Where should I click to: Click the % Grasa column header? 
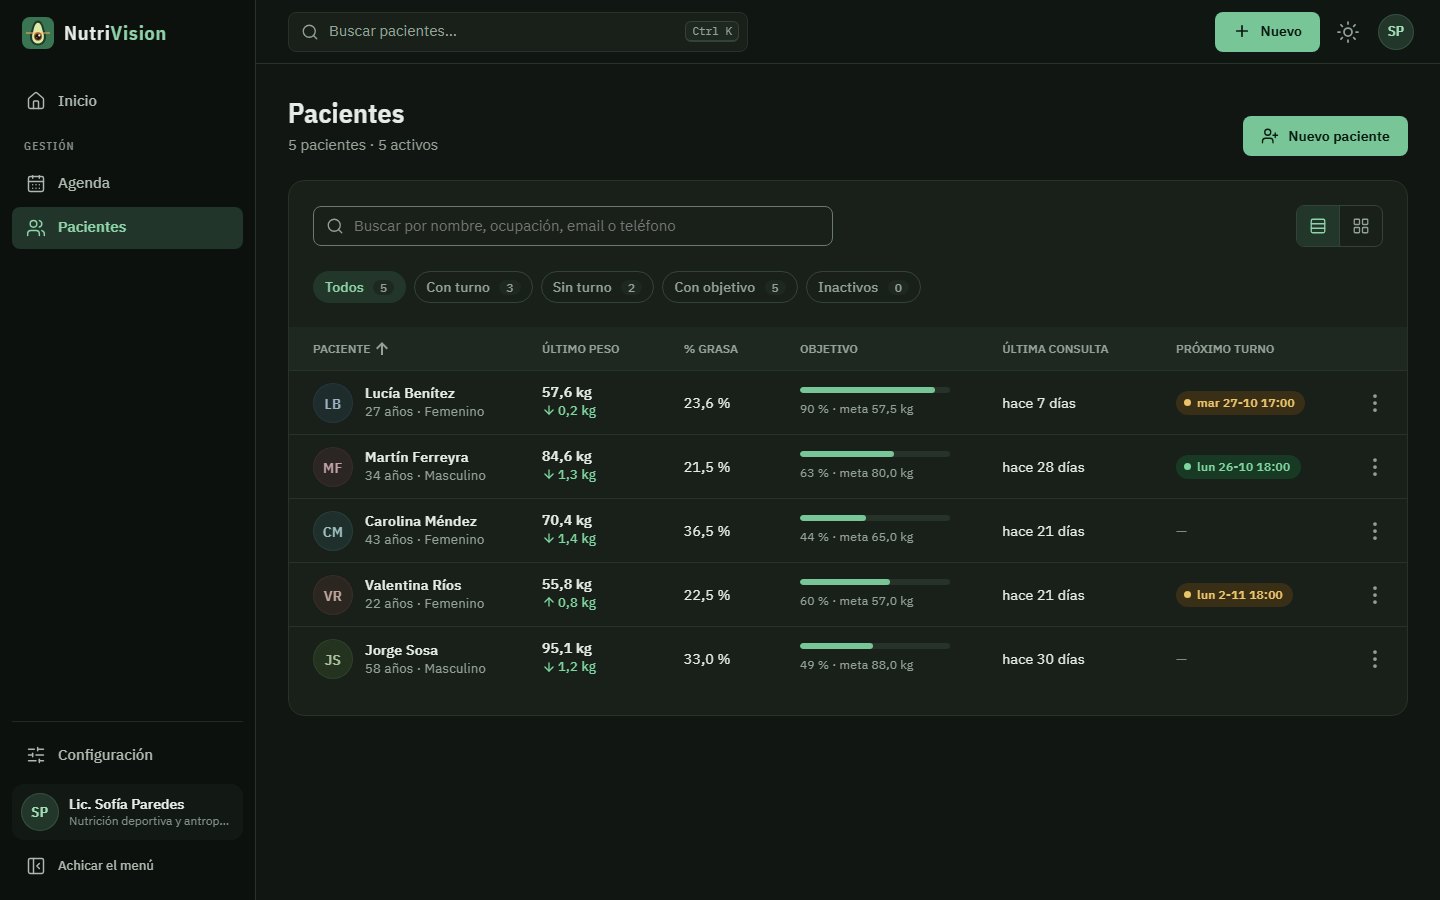tap(711, 349)
